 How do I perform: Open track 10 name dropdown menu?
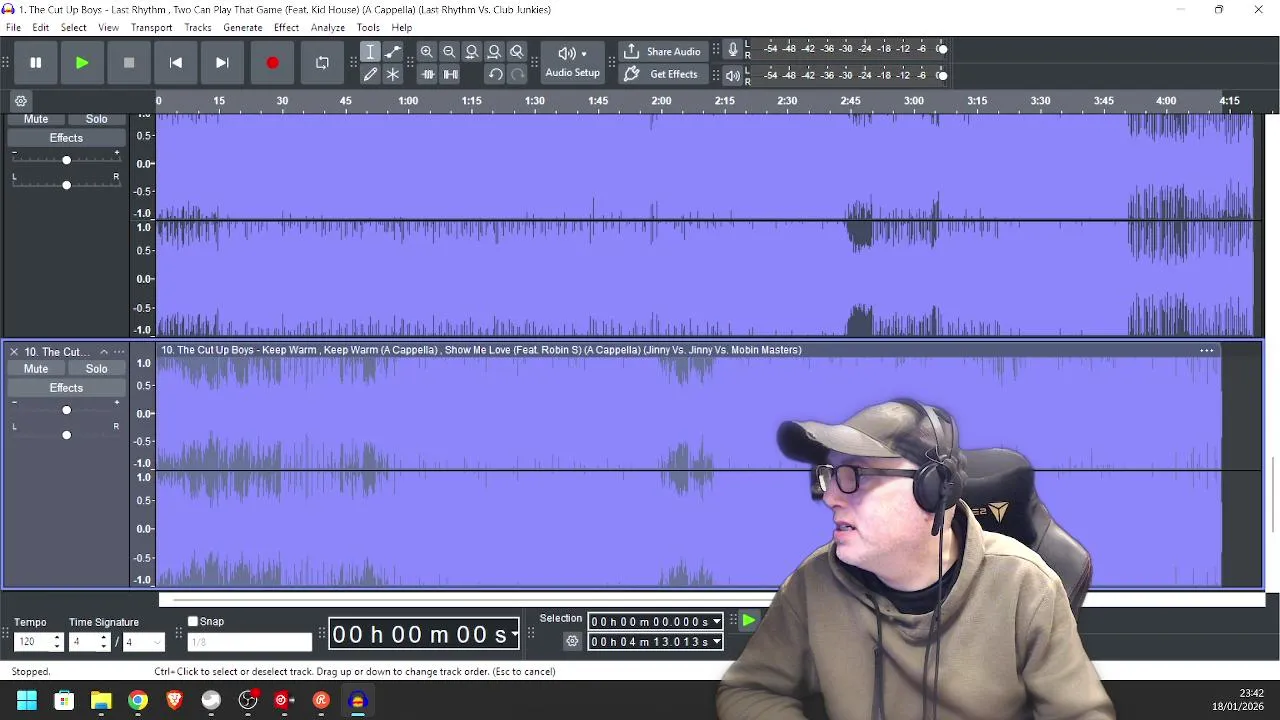tap(58, 352)
